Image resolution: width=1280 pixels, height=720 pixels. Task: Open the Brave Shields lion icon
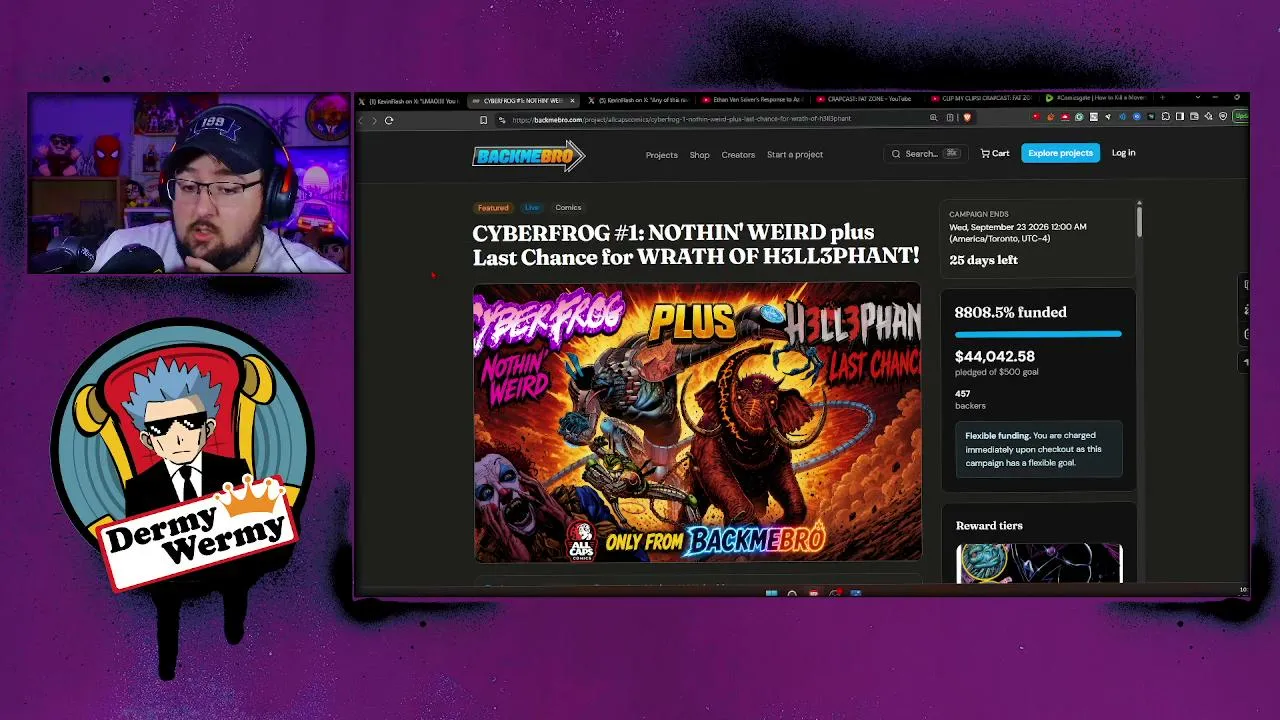point(967,118)
